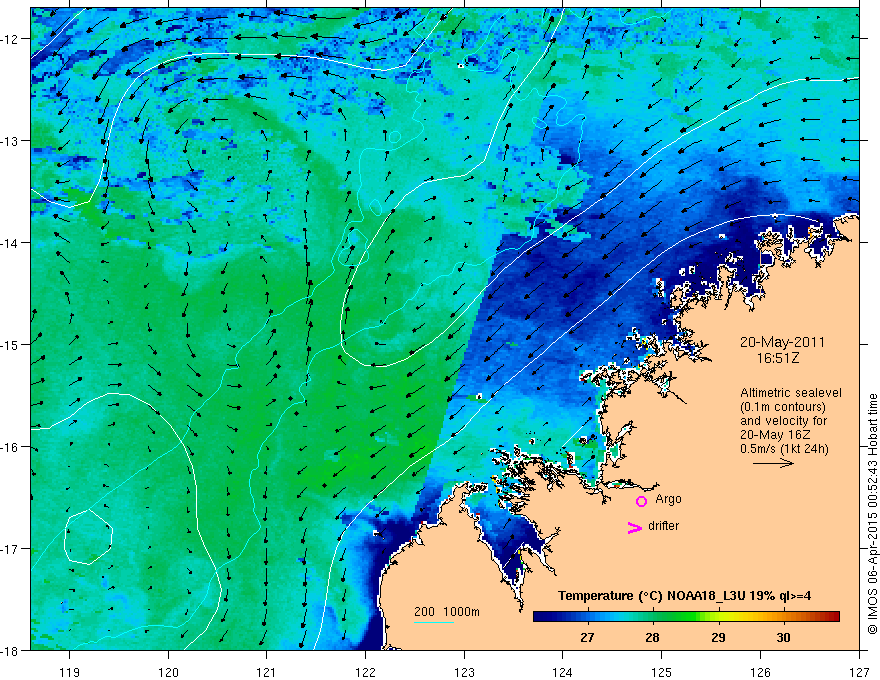
Task: Click colorbar tick label 30
Action: (x=783, y=637)
